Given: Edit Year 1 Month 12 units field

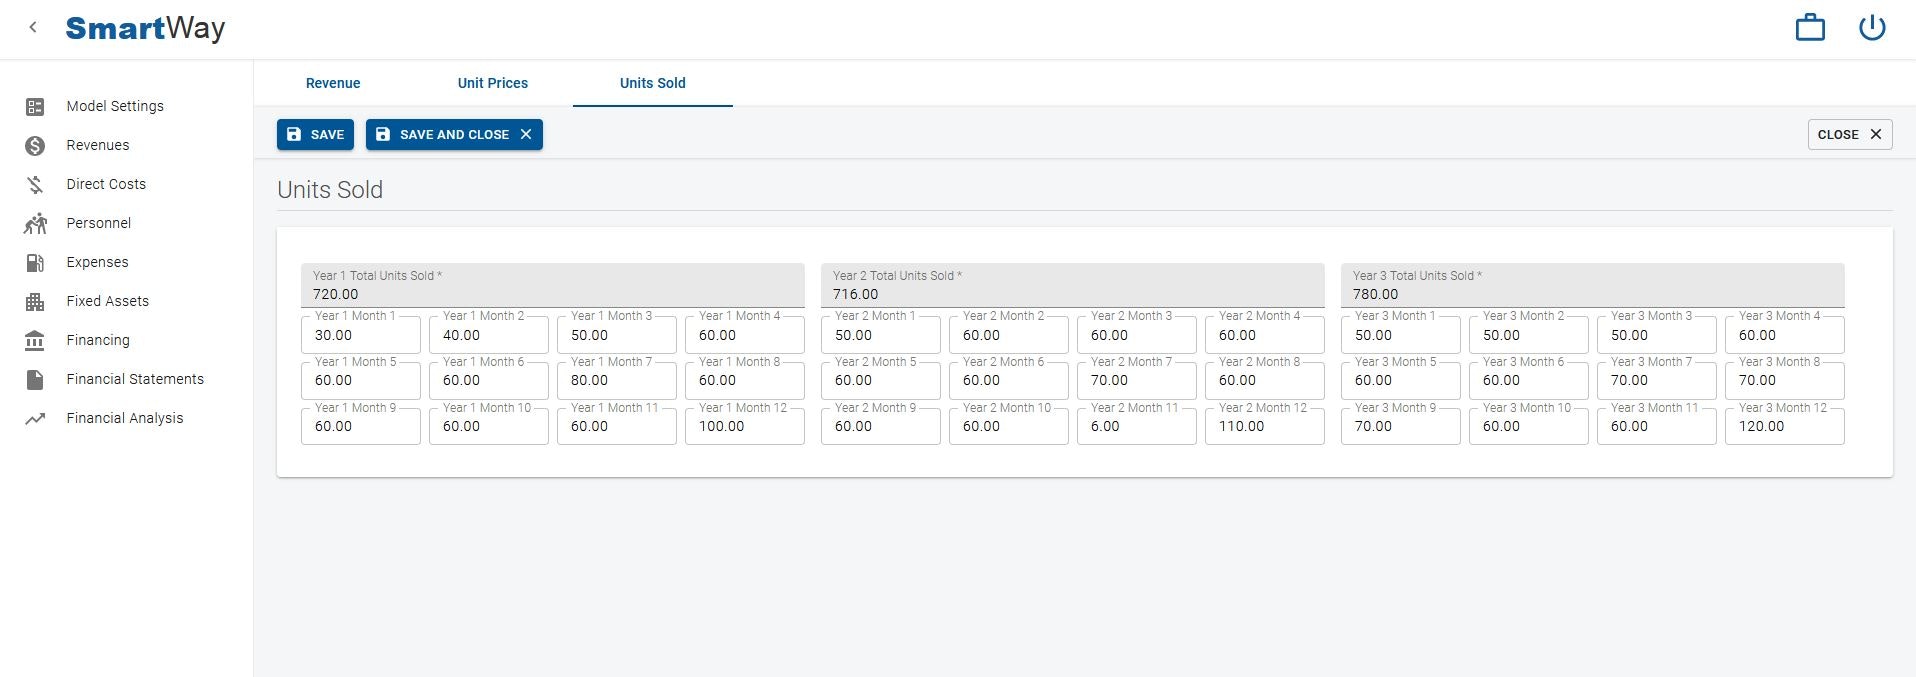Looking at the screenshot, I should point(745,426).
